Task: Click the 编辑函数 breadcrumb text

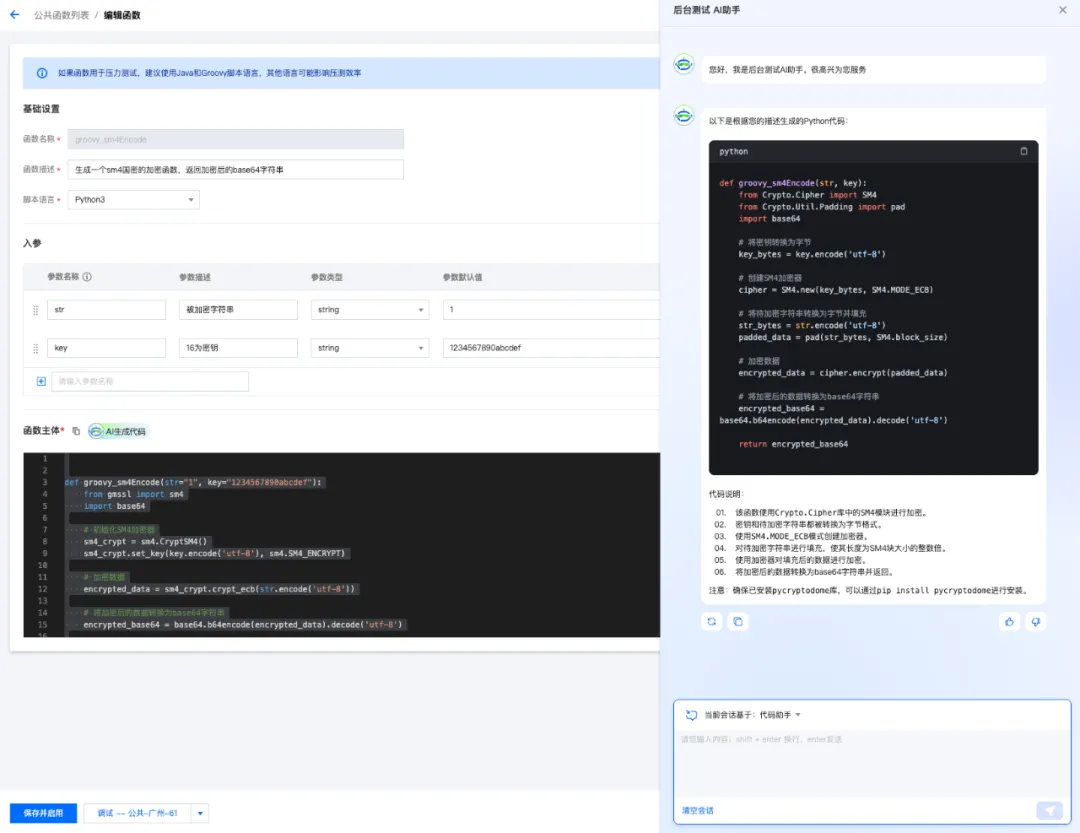Action: tap(122, 15)
